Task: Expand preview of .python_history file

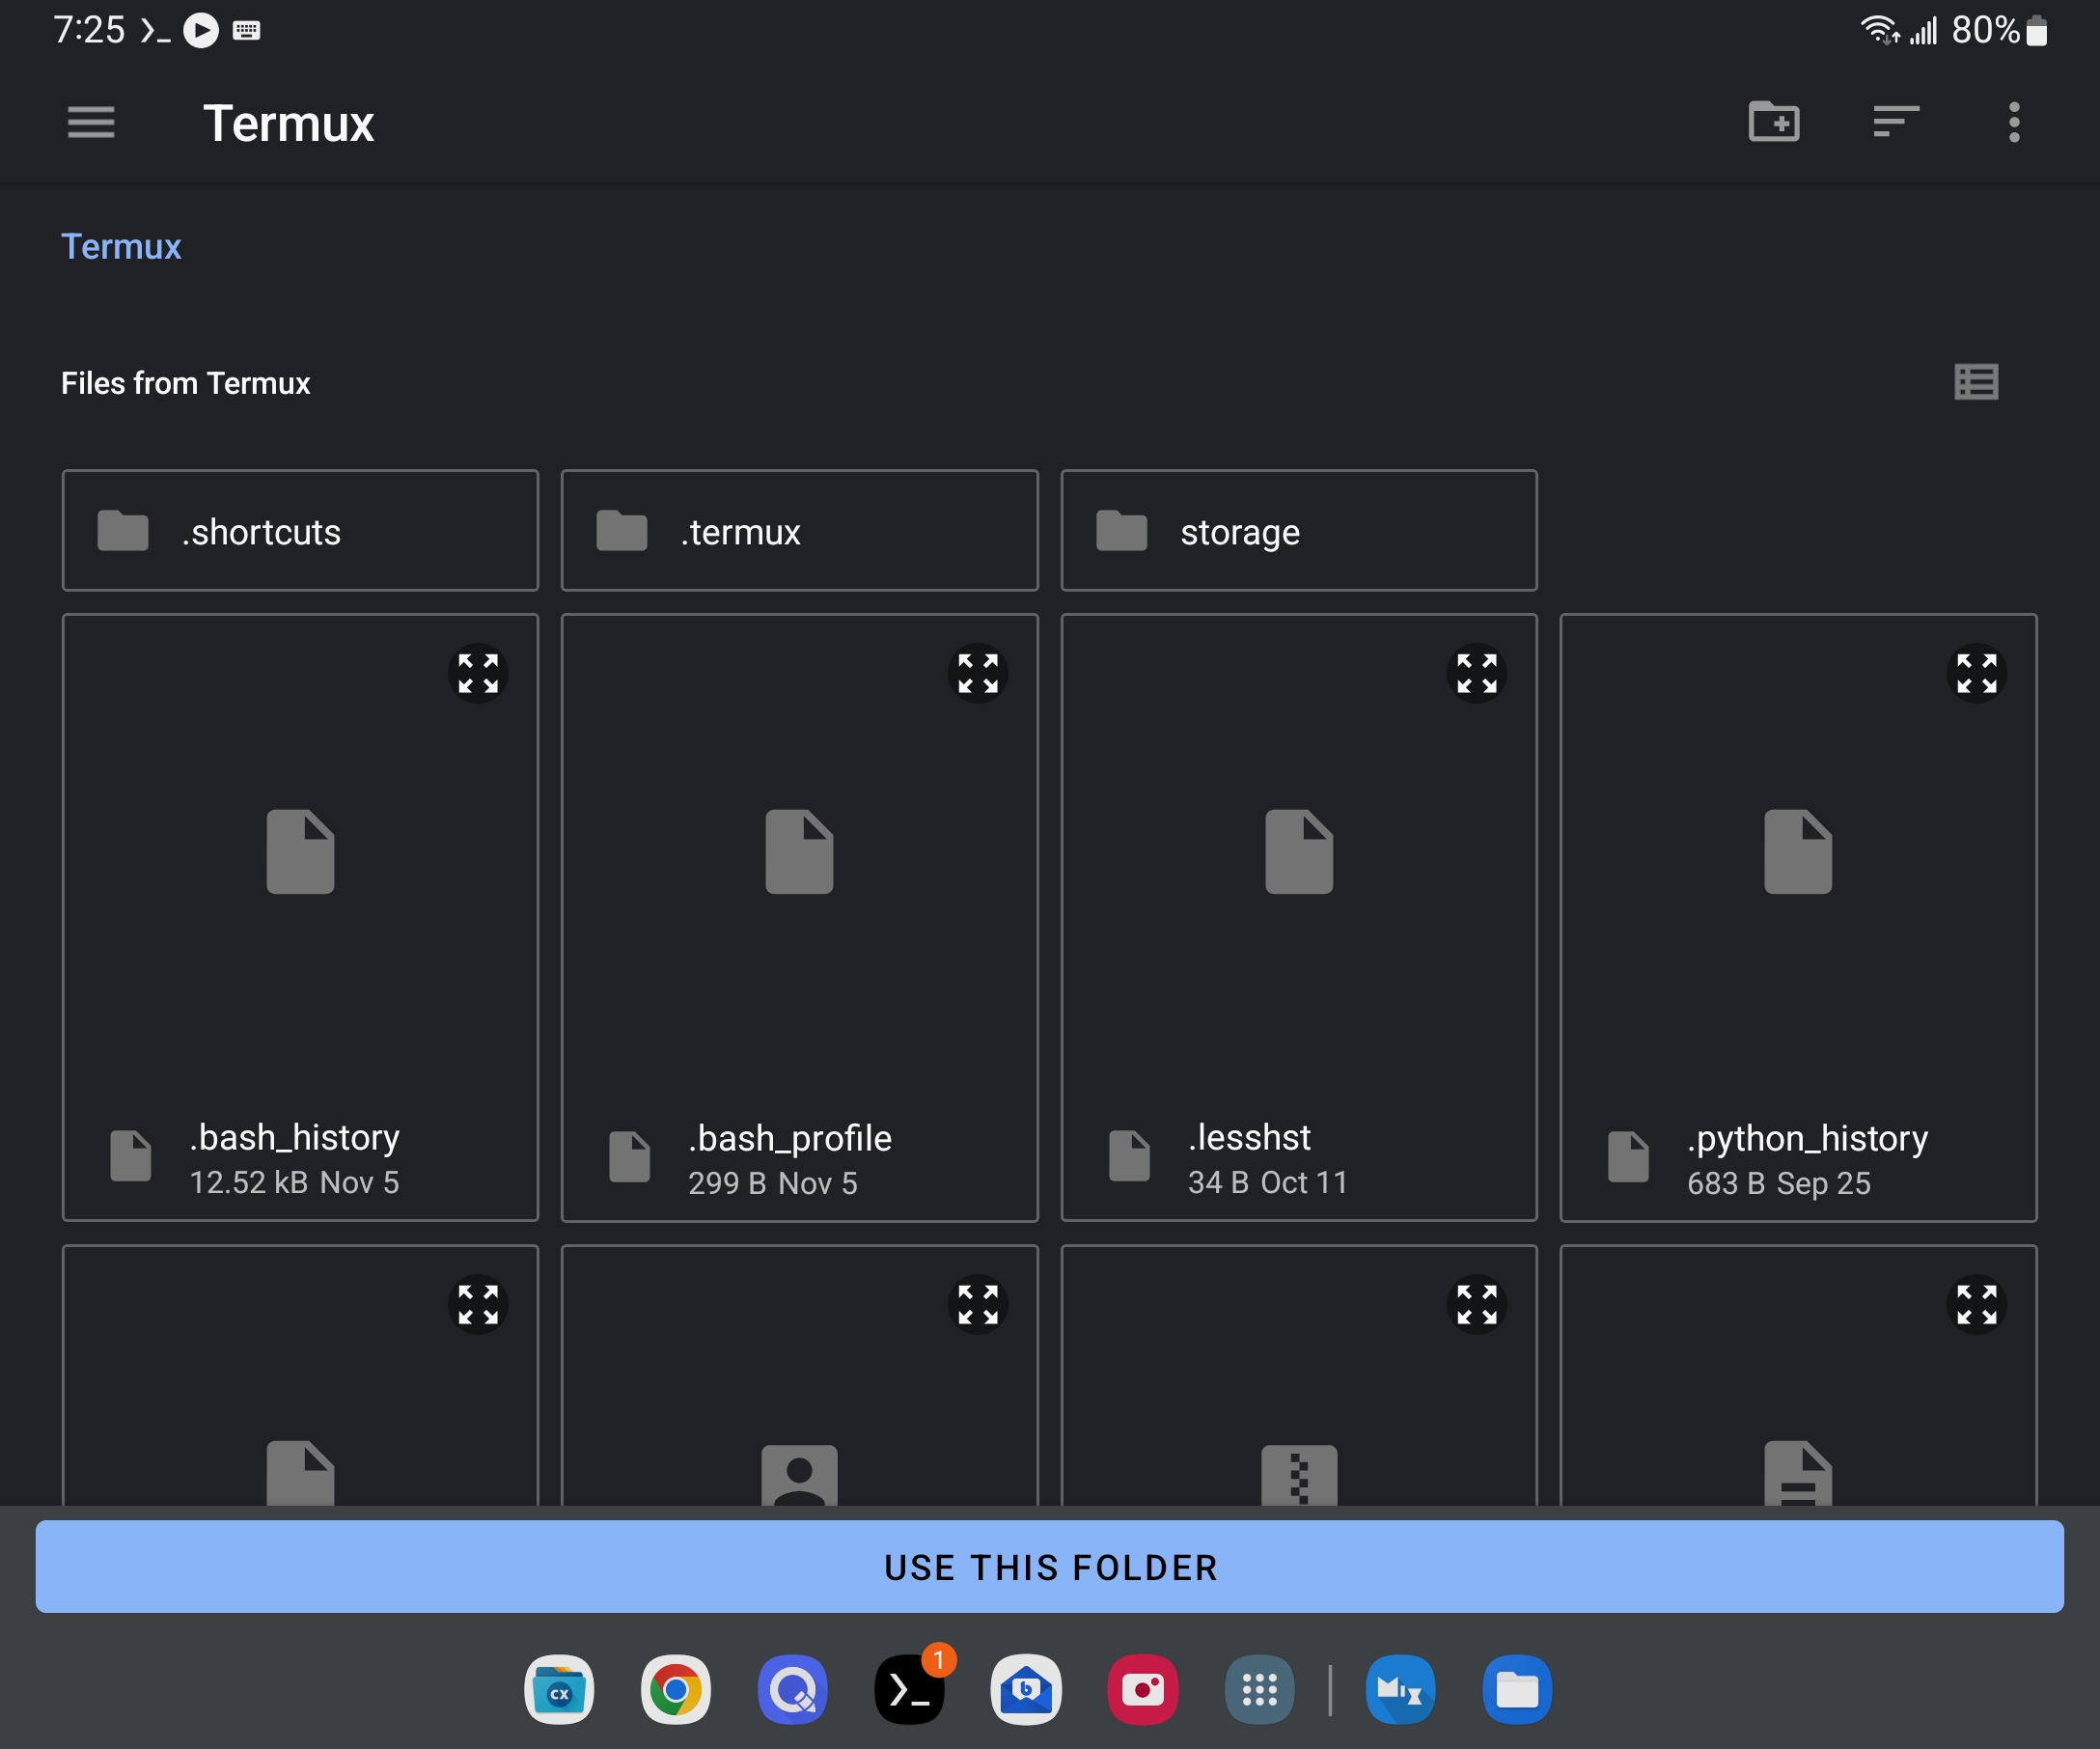Action: tap(1976, 673)
